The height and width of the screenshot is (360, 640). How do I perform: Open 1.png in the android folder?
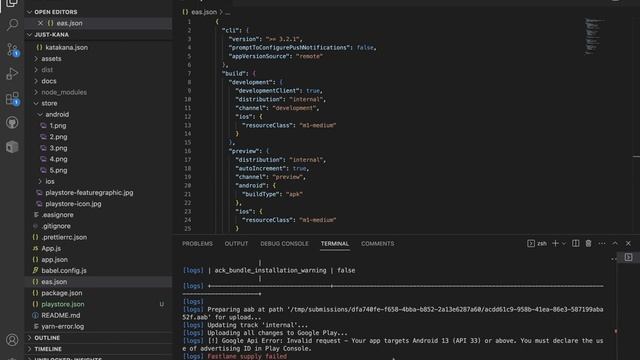pyautogui.click(x=58, y=126)
